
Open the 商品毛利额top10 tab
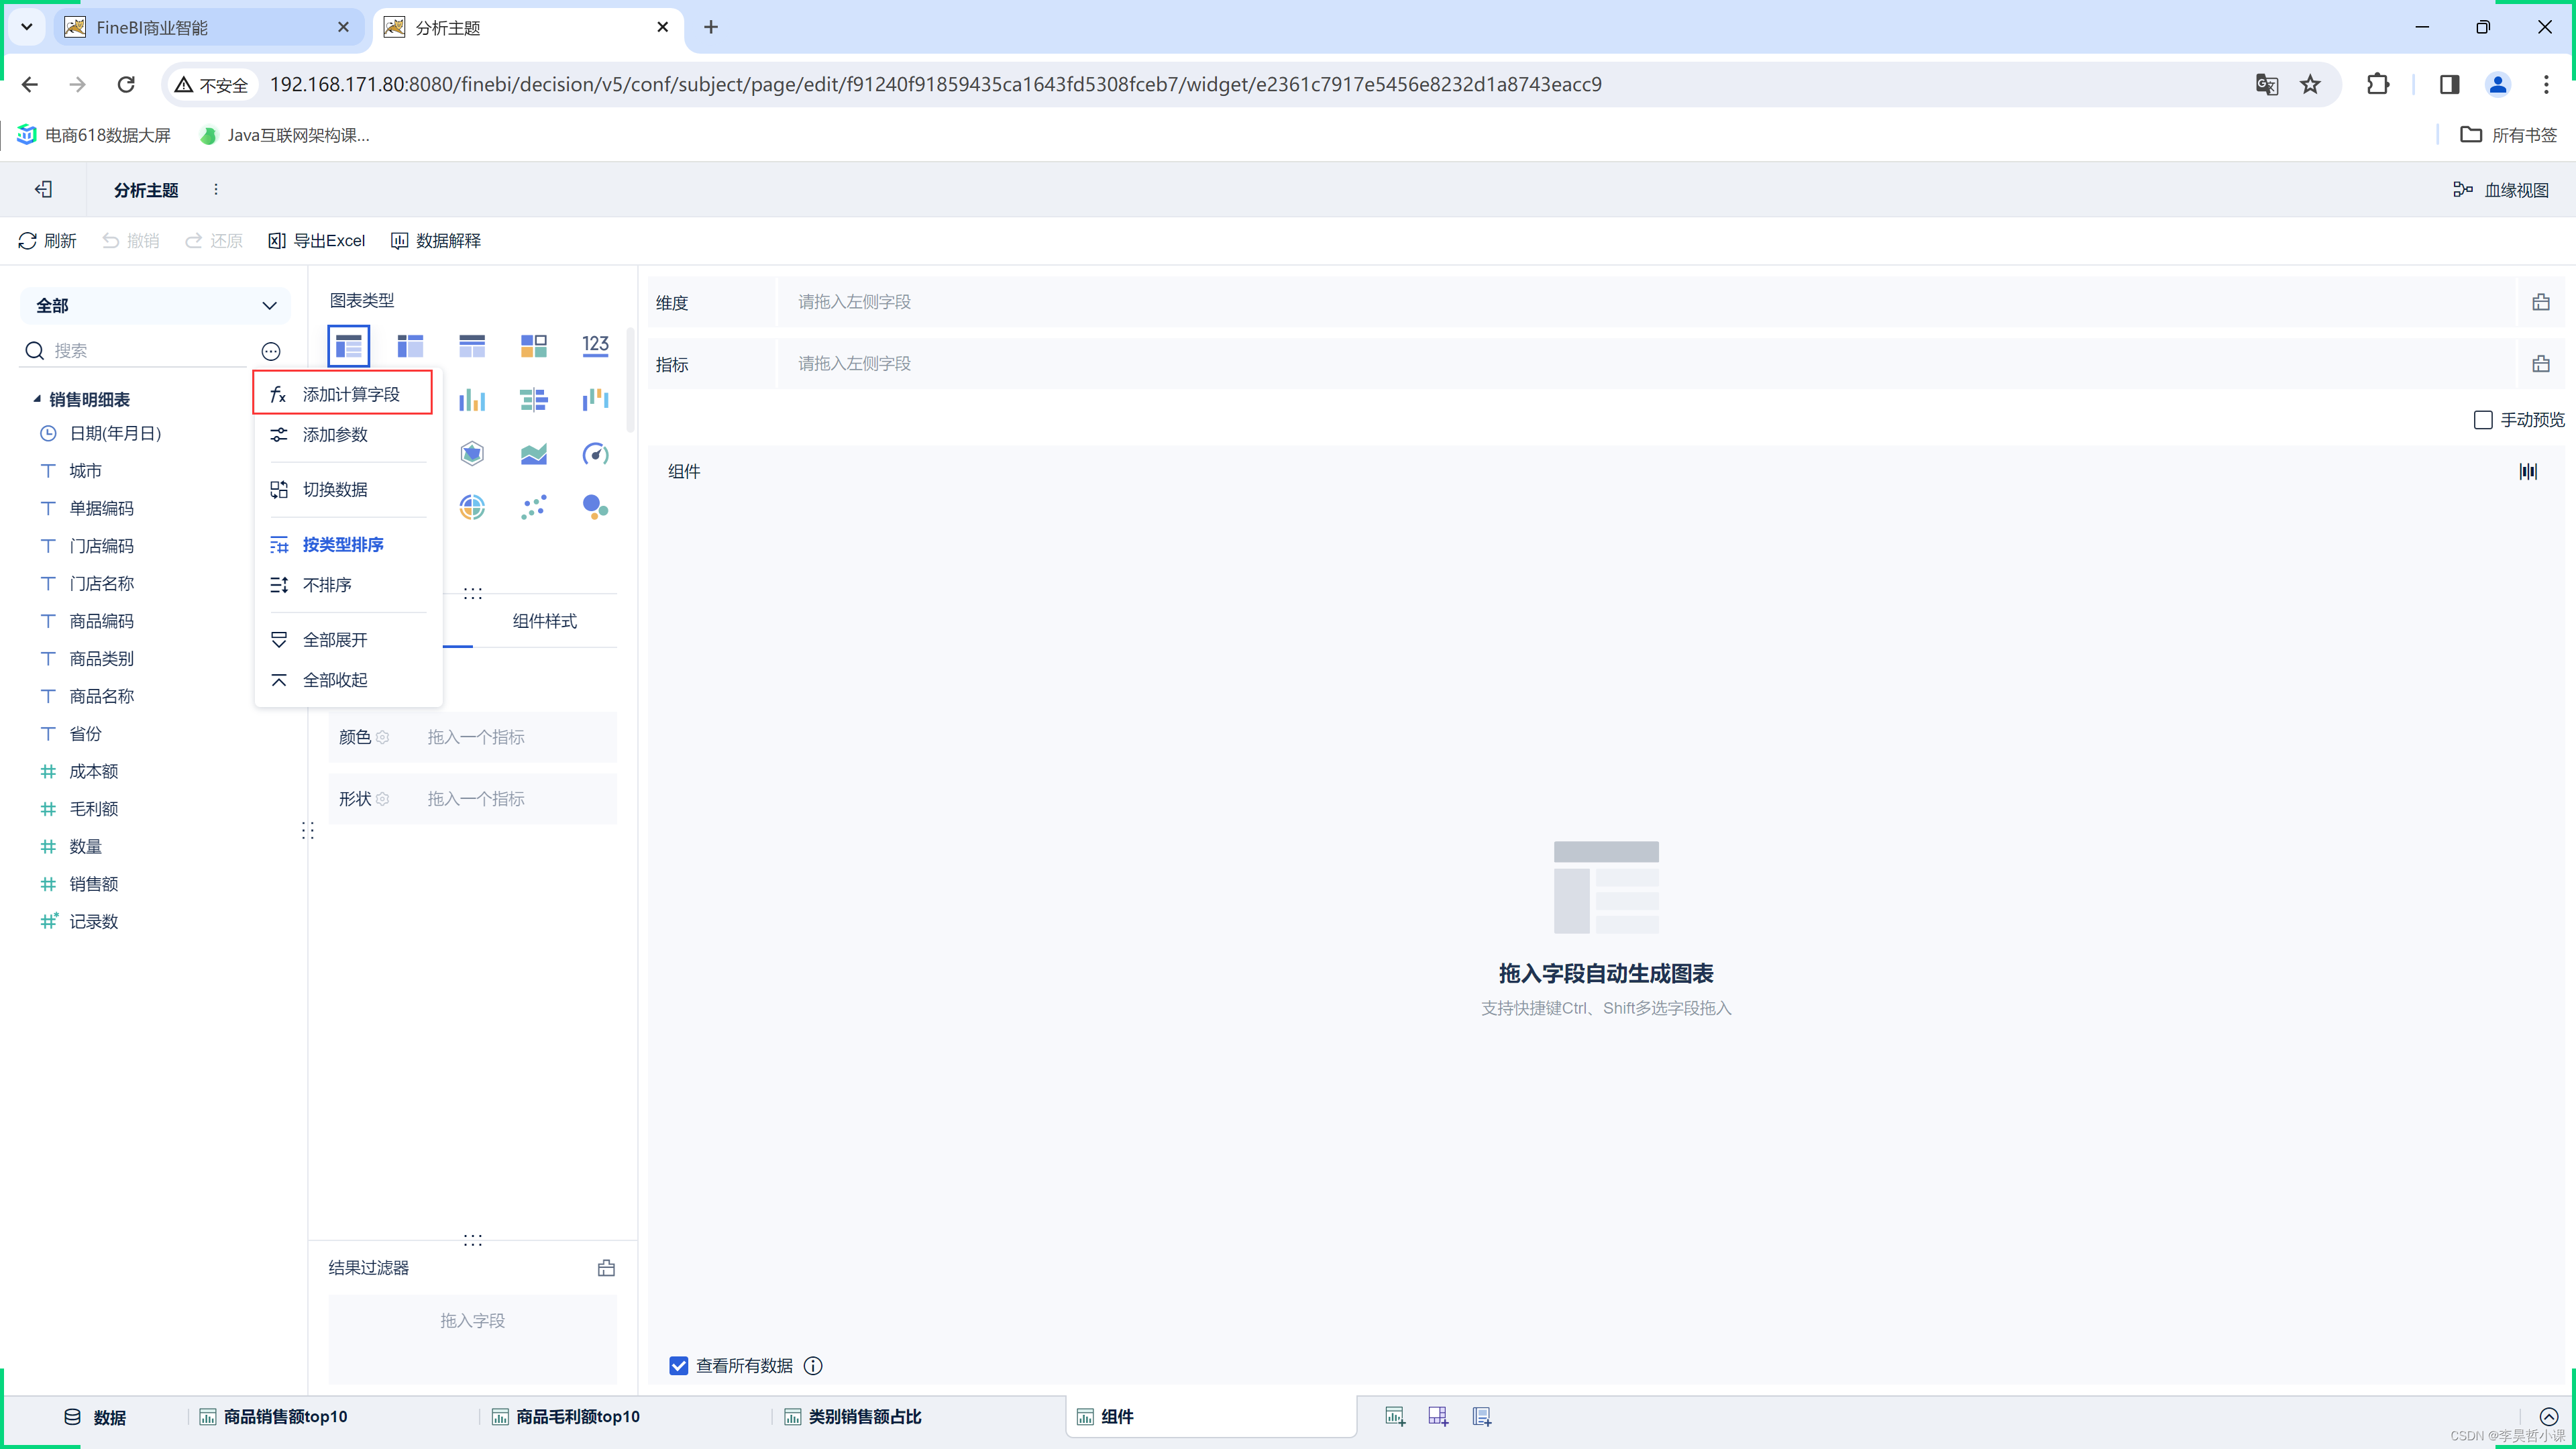click(565, 1417)
